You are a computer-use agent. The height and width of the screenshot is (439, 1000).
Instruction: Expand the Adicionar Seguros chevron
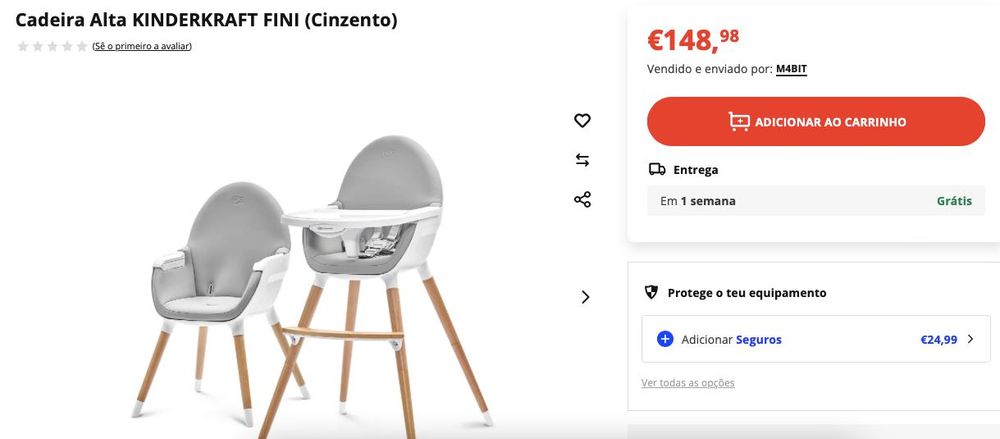pos(971,339)
